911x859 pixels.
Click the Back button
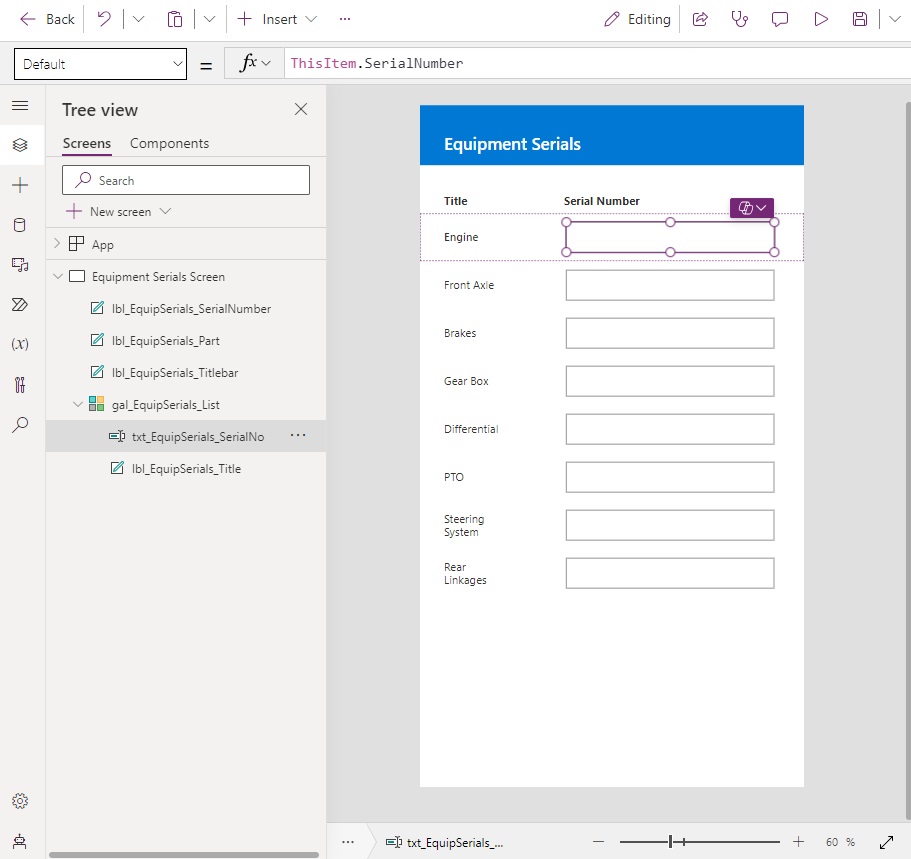45,19
